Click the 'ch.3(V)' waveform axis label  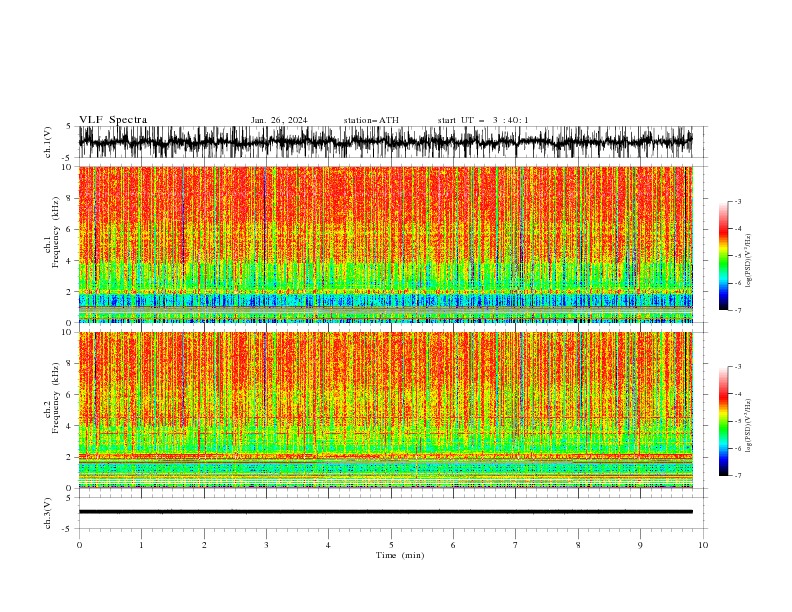(x=48, y=514)
